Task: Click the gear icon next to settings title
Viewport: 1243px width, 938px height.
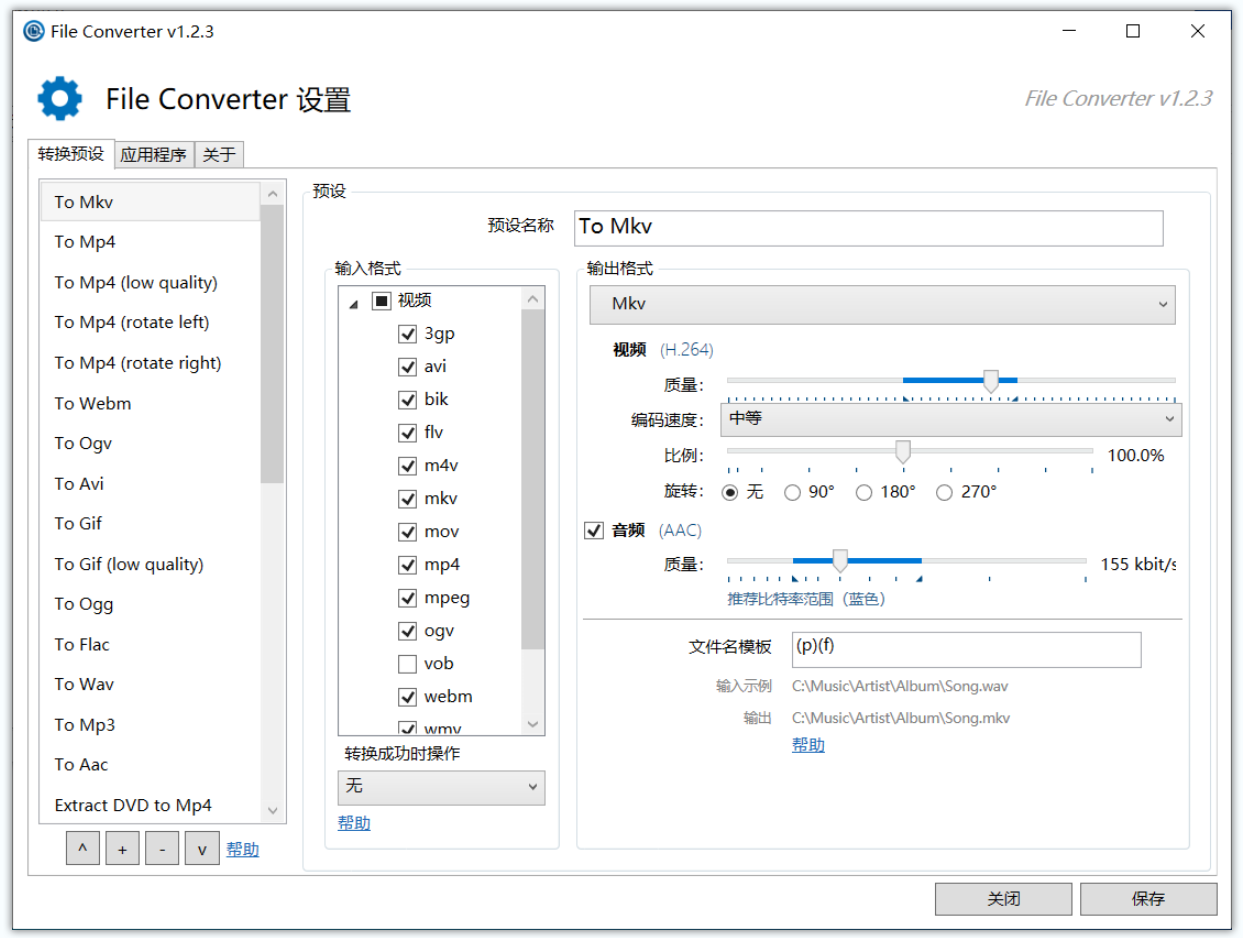Action: [x=59, y=97]
